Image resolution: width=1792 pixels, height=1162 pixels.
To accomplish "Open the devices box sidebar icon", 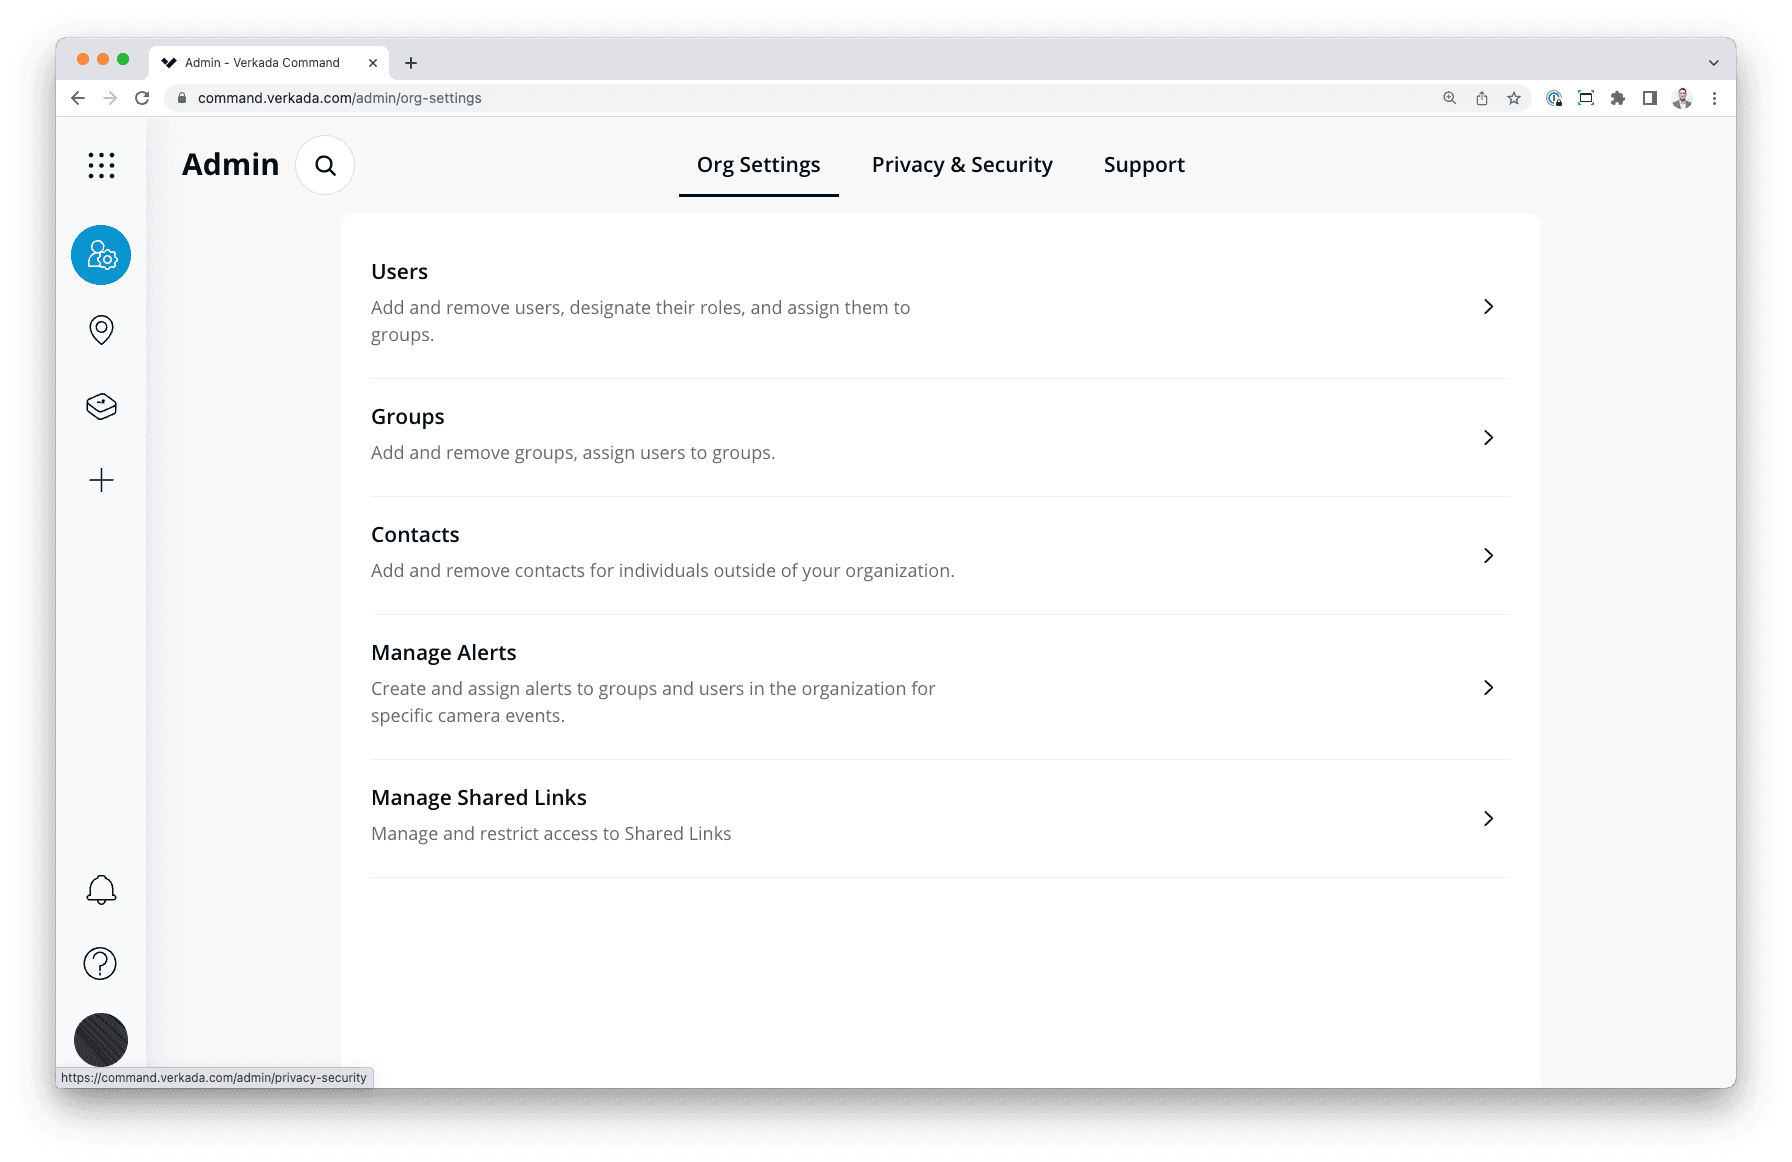I will pos(101,406).
